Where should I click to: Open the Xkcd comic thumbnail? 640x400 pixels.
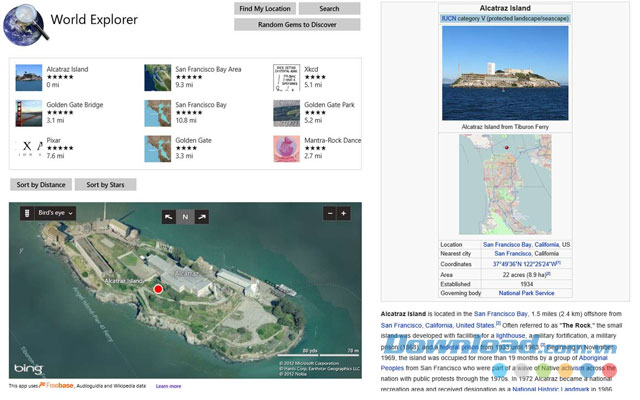pyautogui.click(x=287, y=77)
